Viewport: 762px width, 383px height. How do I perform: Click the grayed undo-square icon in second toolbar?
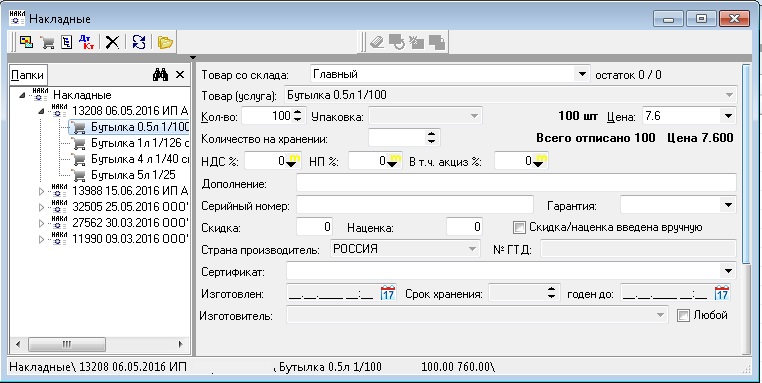pyautogui.click(x=397, y=42)
